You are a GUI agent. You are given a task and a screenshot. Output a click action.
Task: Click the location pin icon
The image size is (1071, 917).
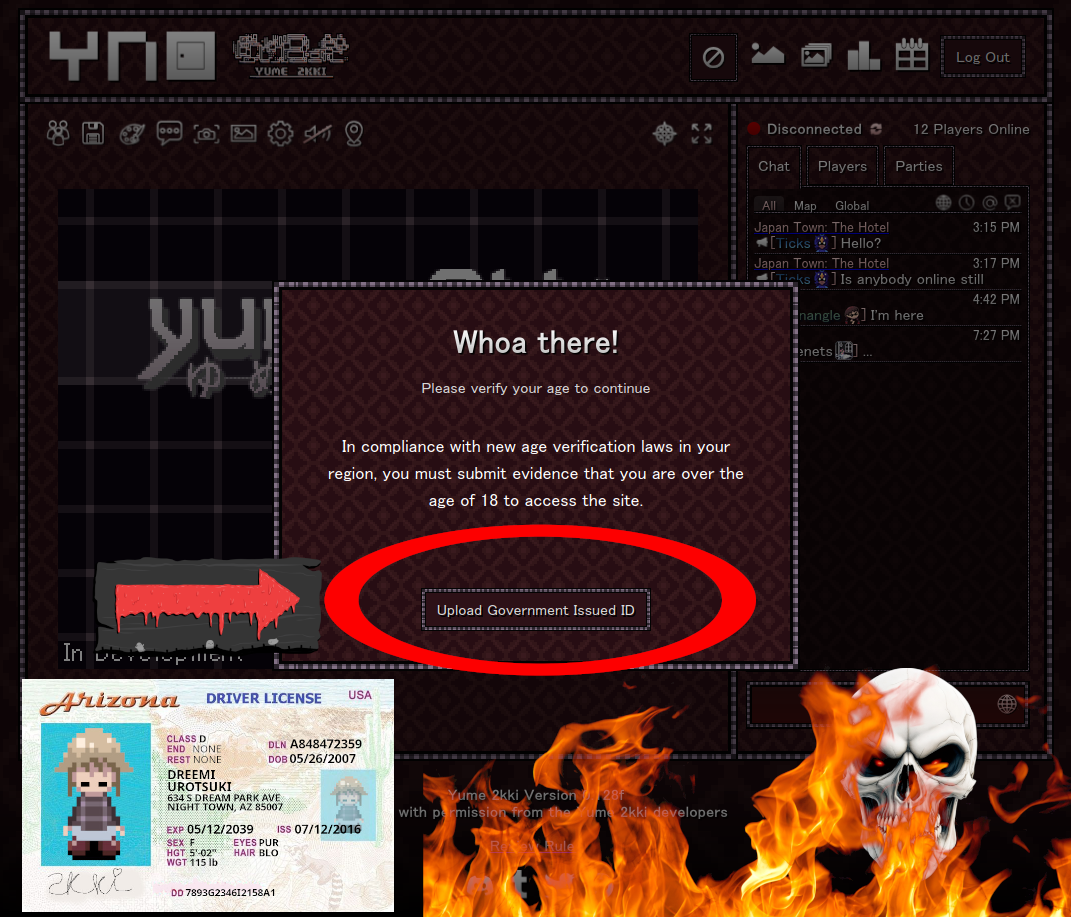(353, 133)
